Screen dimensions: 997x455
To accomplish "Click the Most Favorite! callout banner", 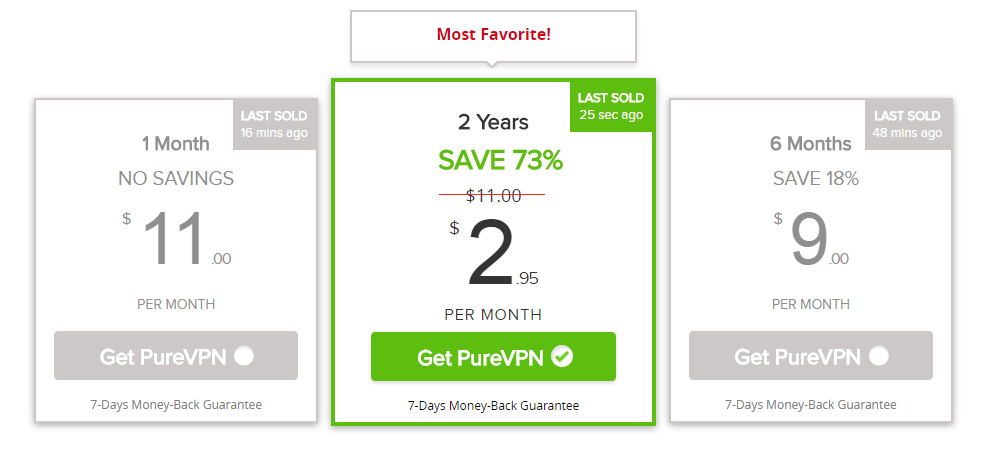I will 493,36.
